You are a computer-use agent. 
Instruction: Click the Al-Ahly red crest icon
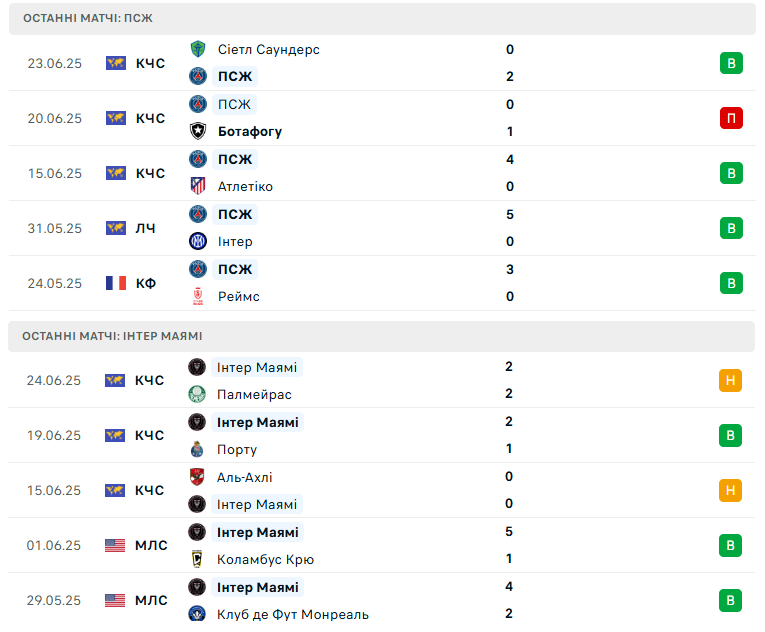pos(197,477)
